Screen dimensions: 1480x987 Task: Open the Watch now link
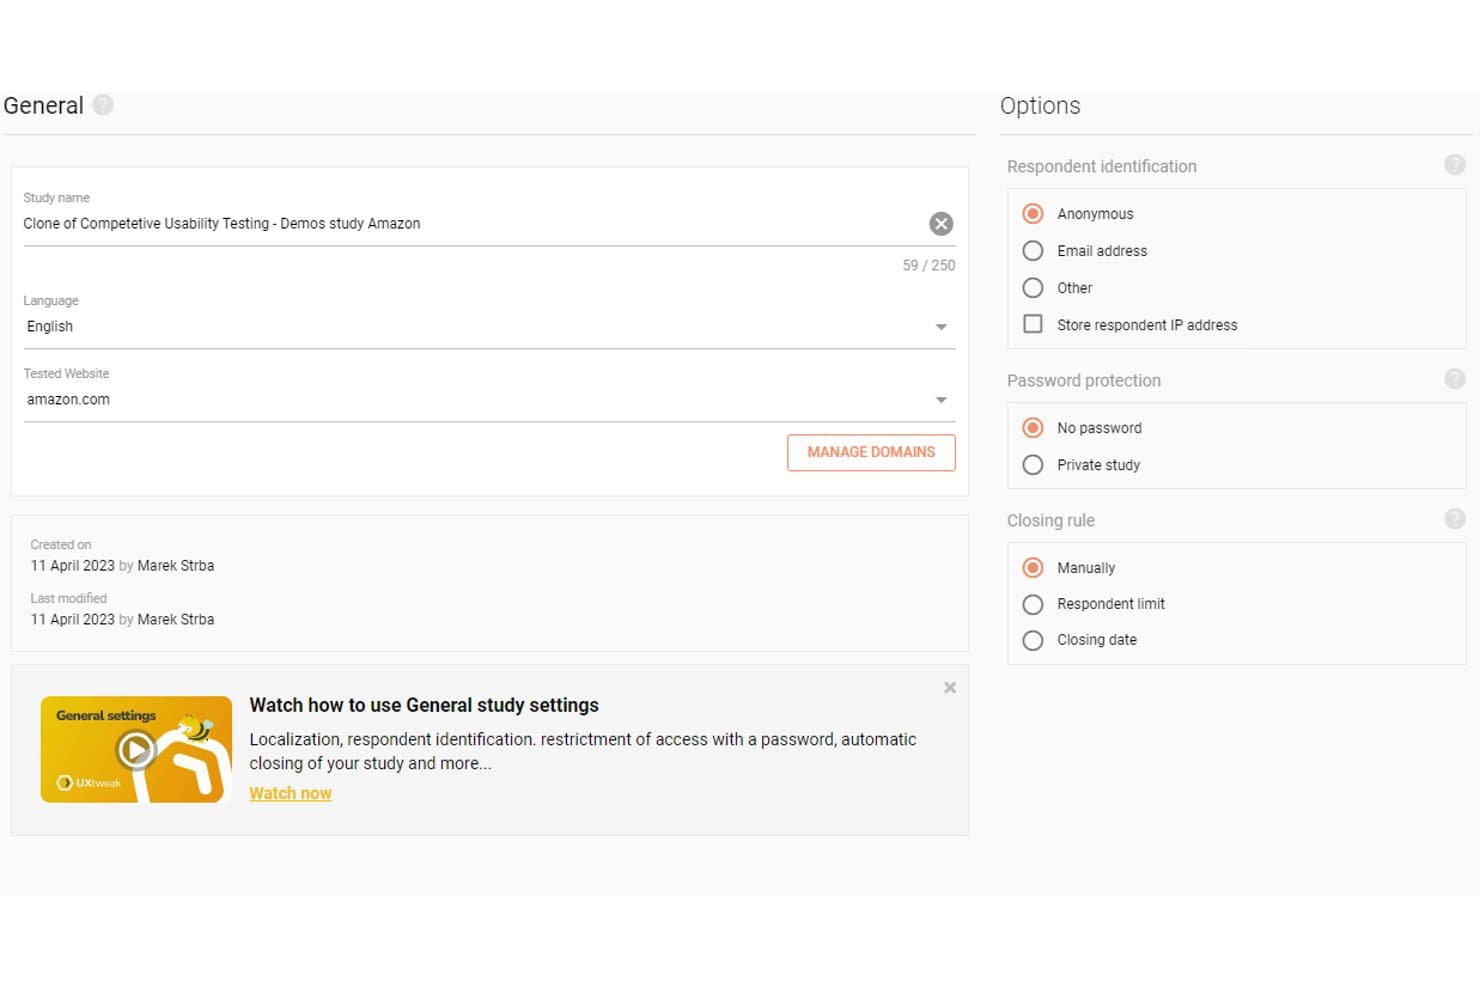pyautogui.click(x=290, y=793)
